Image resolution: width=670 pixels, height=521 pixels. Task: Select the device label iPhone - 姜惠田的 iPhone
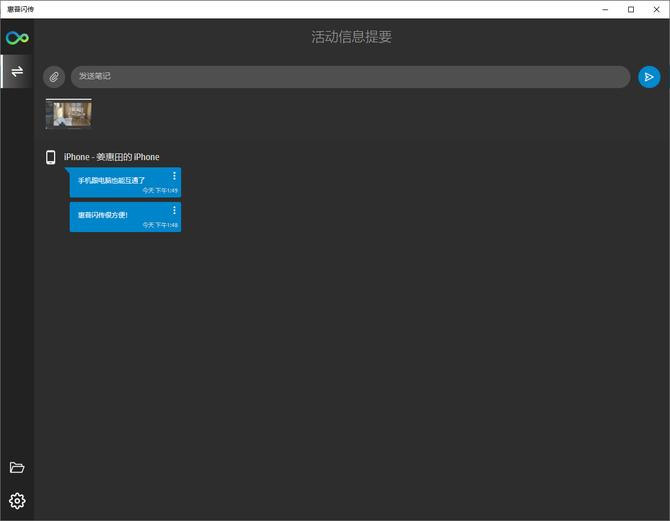tap(111, 157)
